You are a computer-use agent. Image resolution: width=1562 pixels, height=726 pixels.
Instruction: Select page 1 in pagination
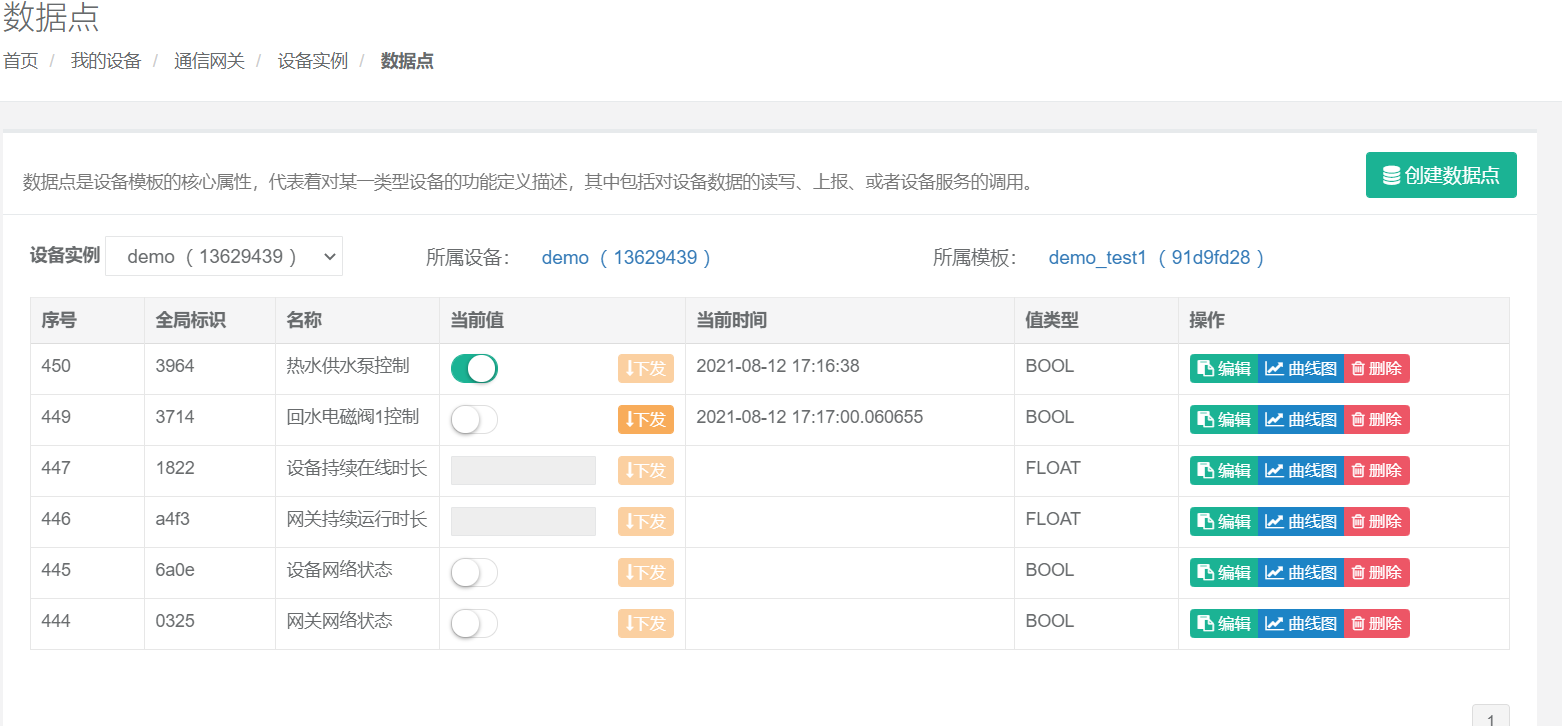(x=1491, y=717)
